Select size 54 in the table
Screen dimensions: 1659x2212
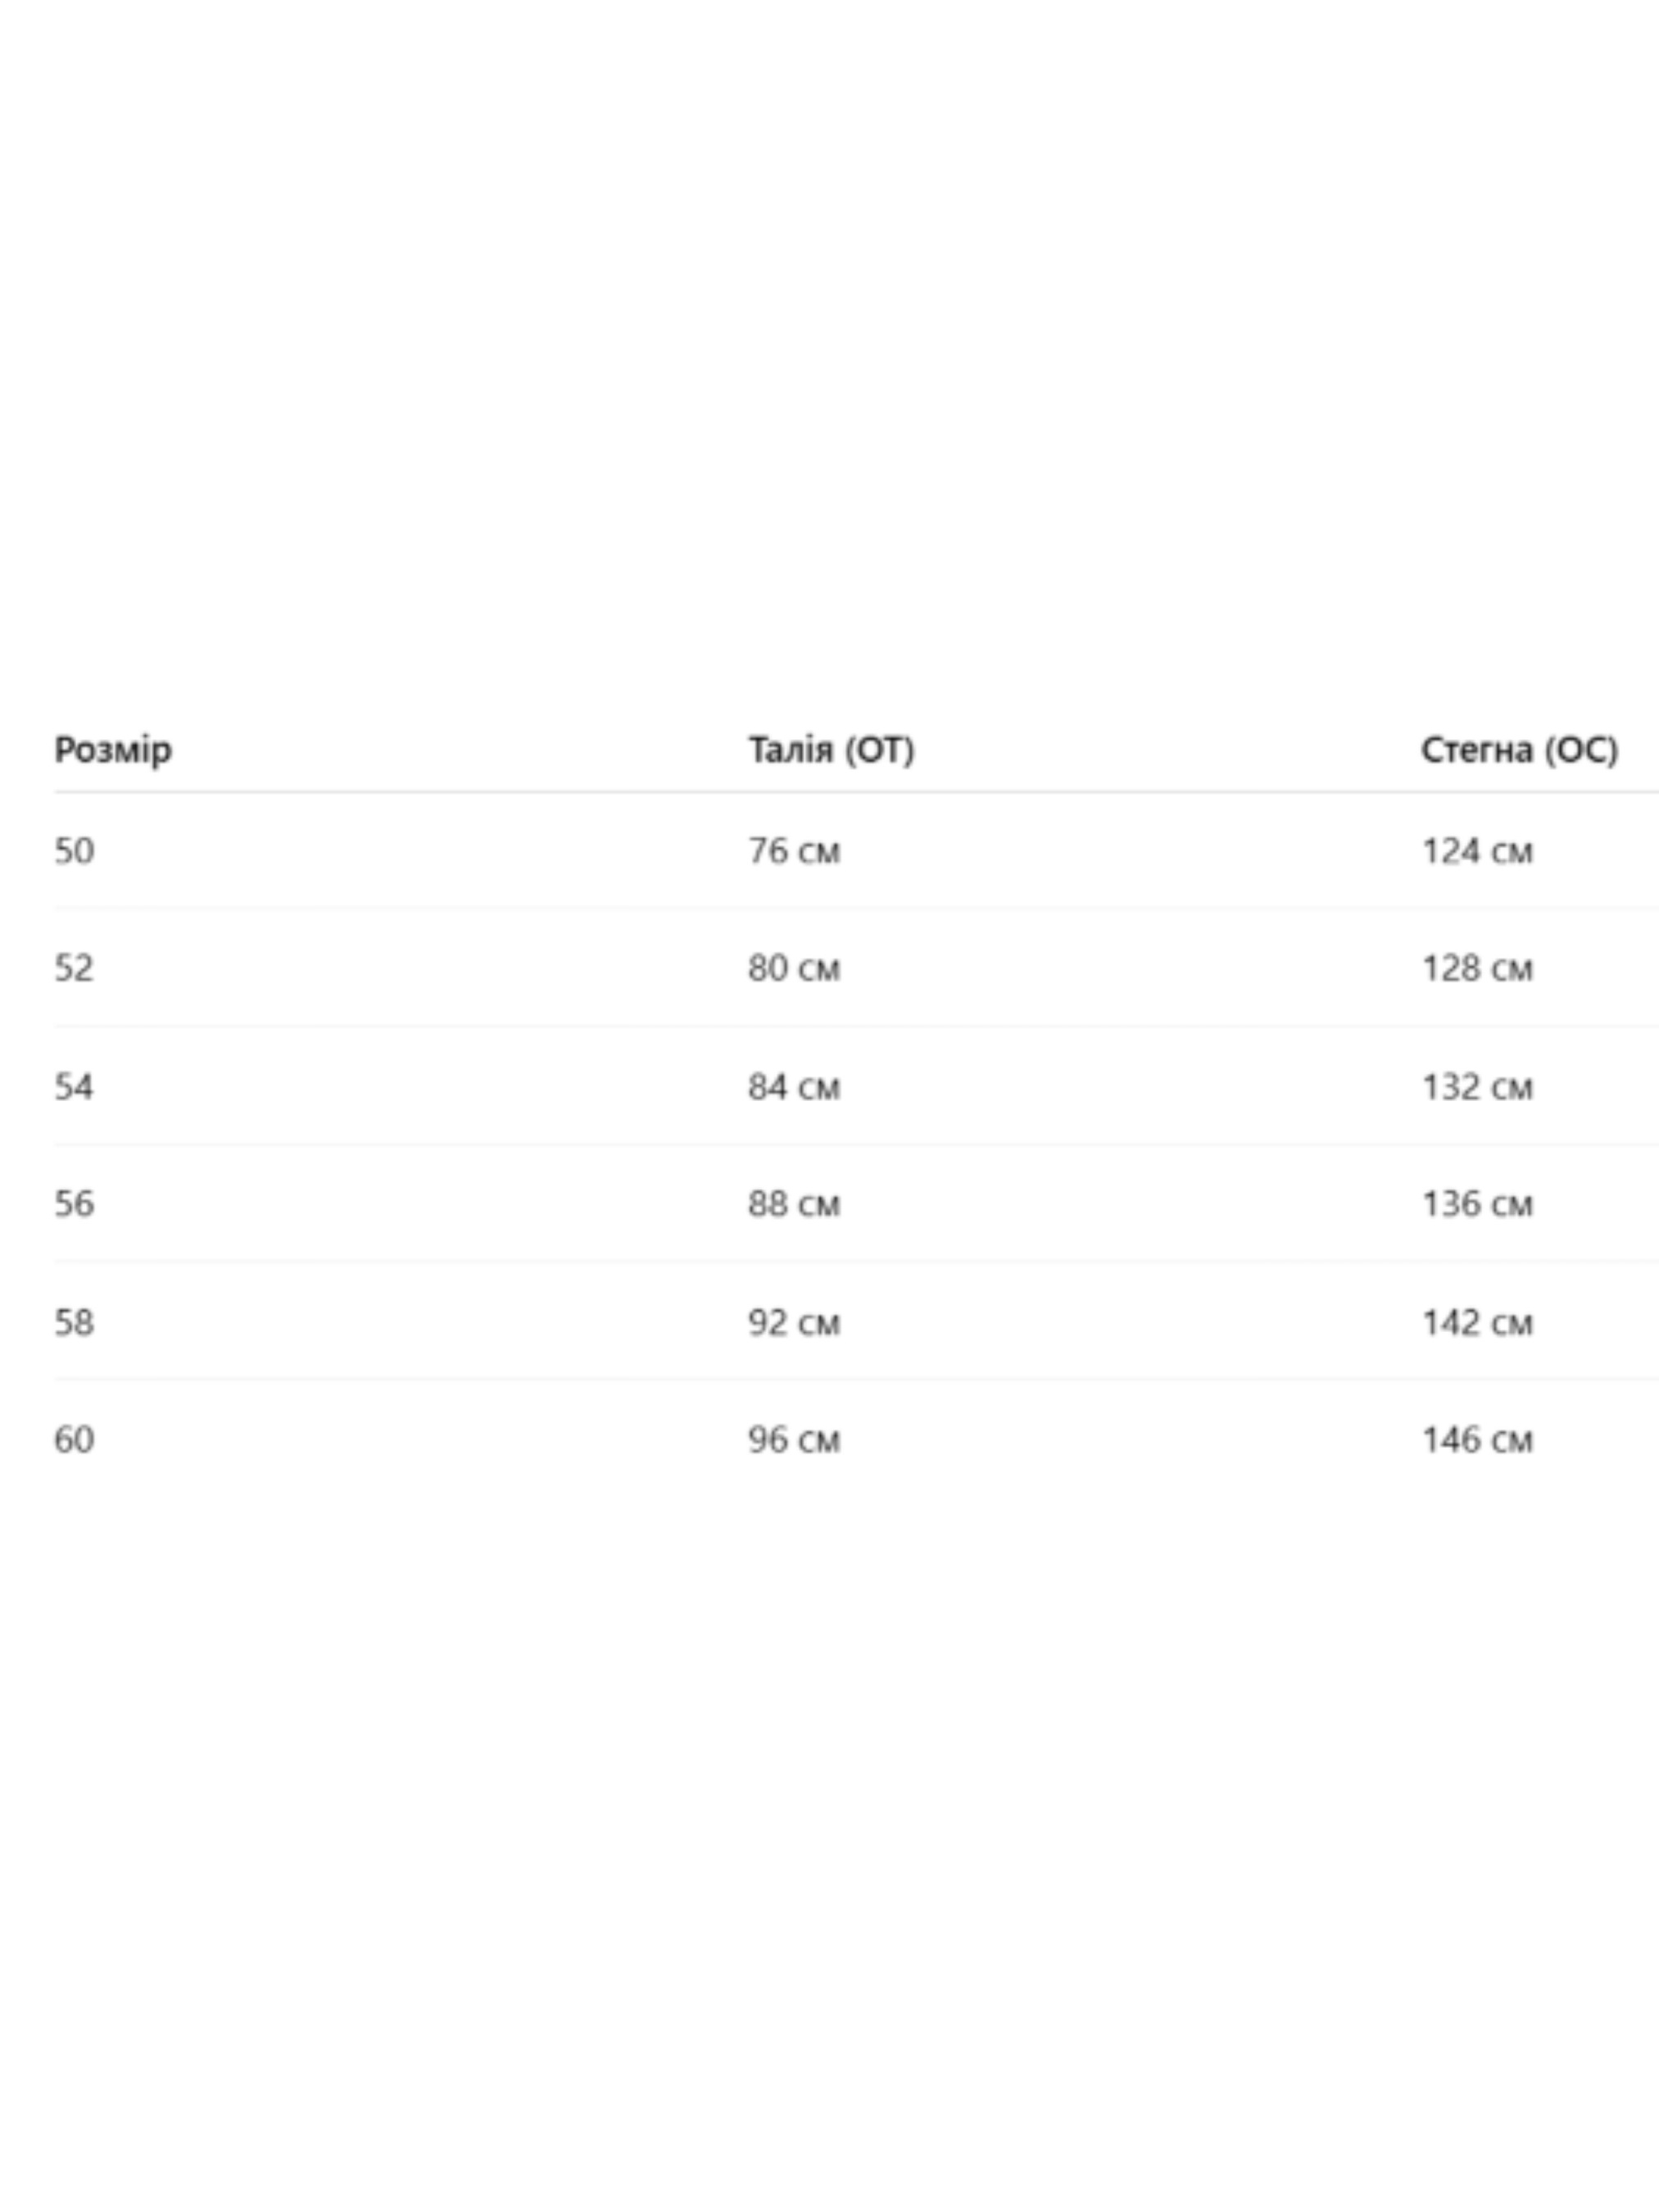coord(74,1087)
